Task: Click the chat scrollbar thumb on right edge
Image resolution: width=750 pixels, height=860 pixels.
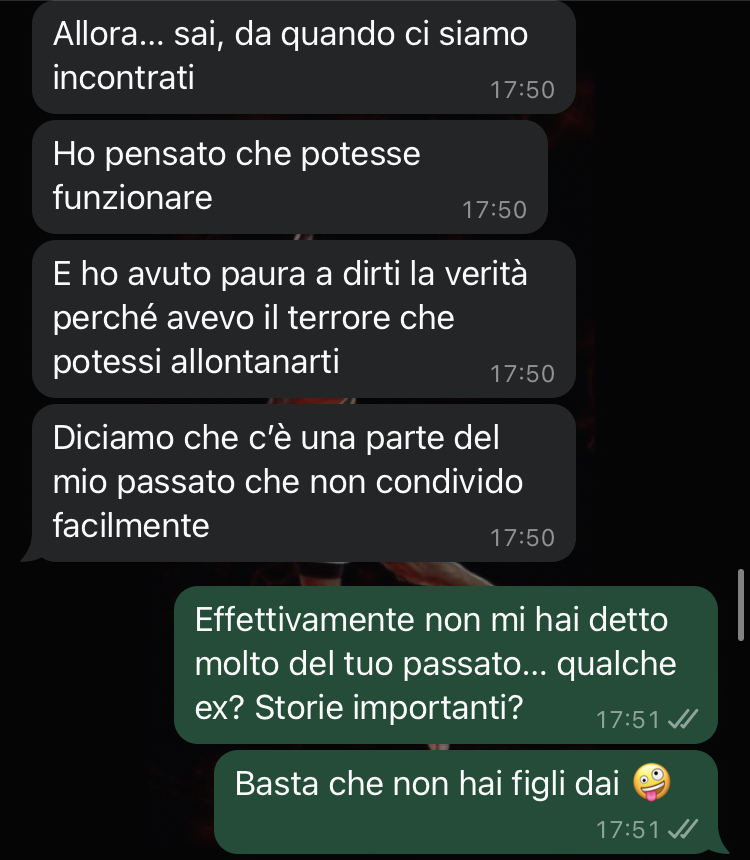Action: pyautogui.click(x=741, y=605)
